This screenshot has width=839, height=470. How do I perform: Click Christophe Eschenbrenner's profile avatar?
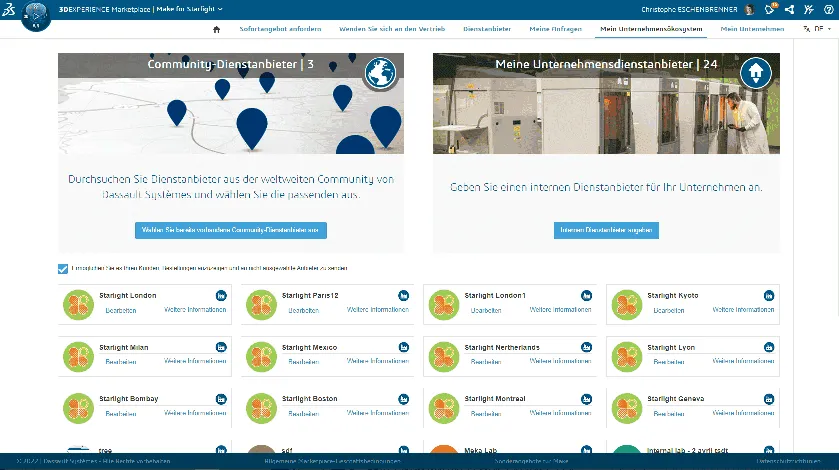[749, 9]
